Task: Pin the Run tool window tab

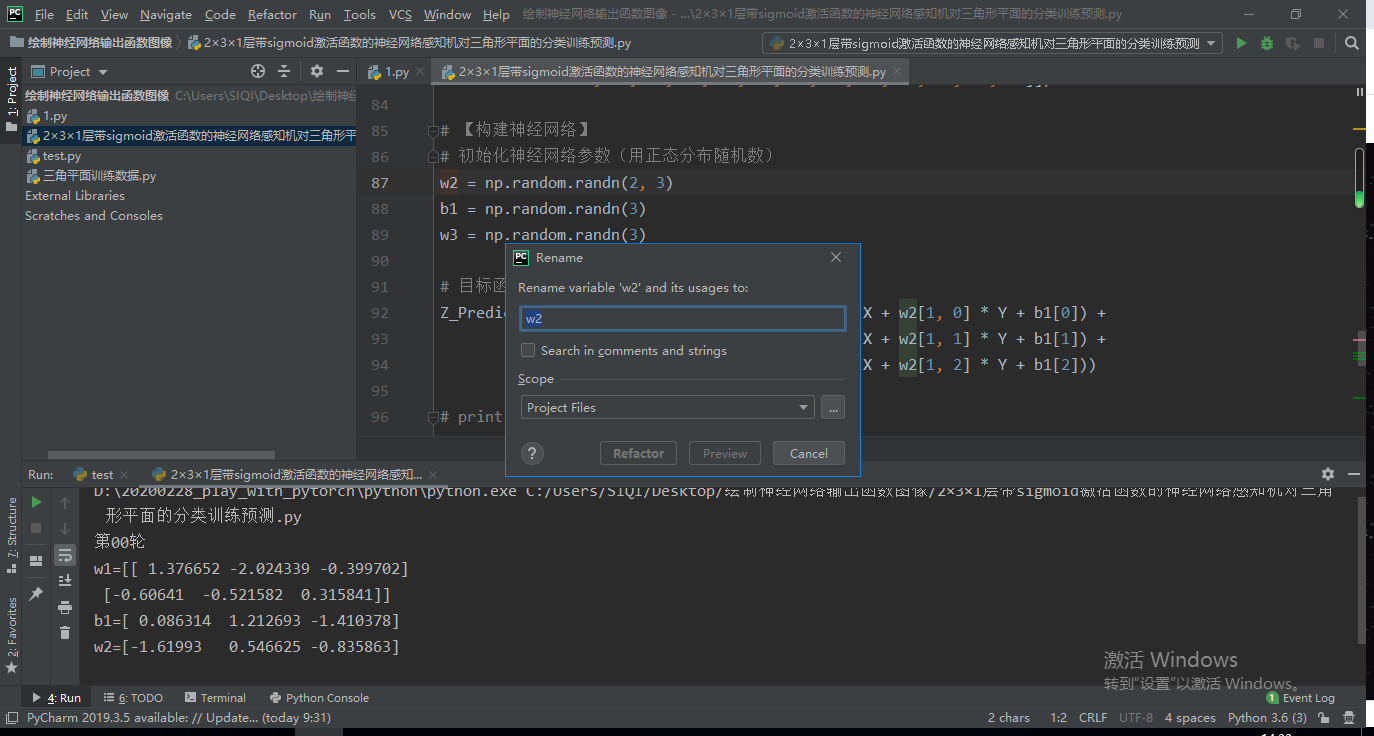Action: tap(35, 592)
